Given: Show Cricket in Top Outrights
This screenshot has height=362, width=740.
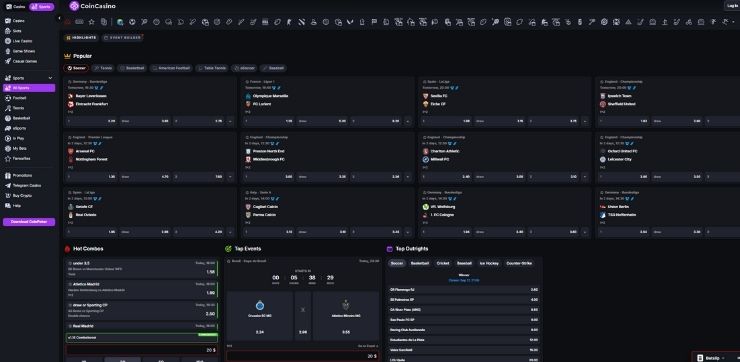Looking at the screenshot, I should (x=443, y=263).
